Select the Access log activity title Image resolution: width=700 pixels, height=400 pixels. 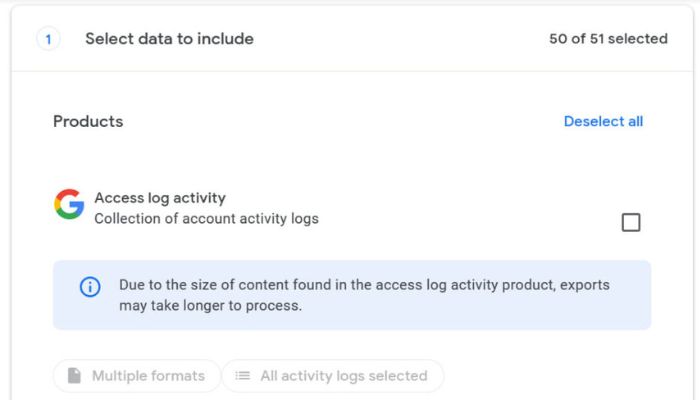(x=160, y=198)
